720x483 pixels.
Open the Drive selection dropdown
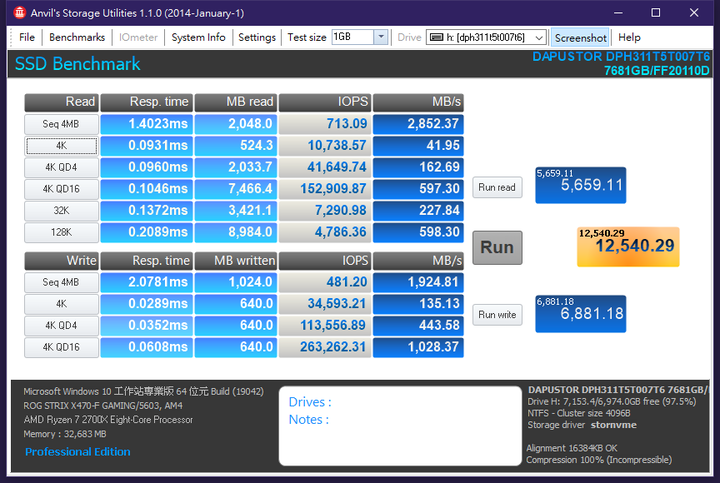[539, 38]
